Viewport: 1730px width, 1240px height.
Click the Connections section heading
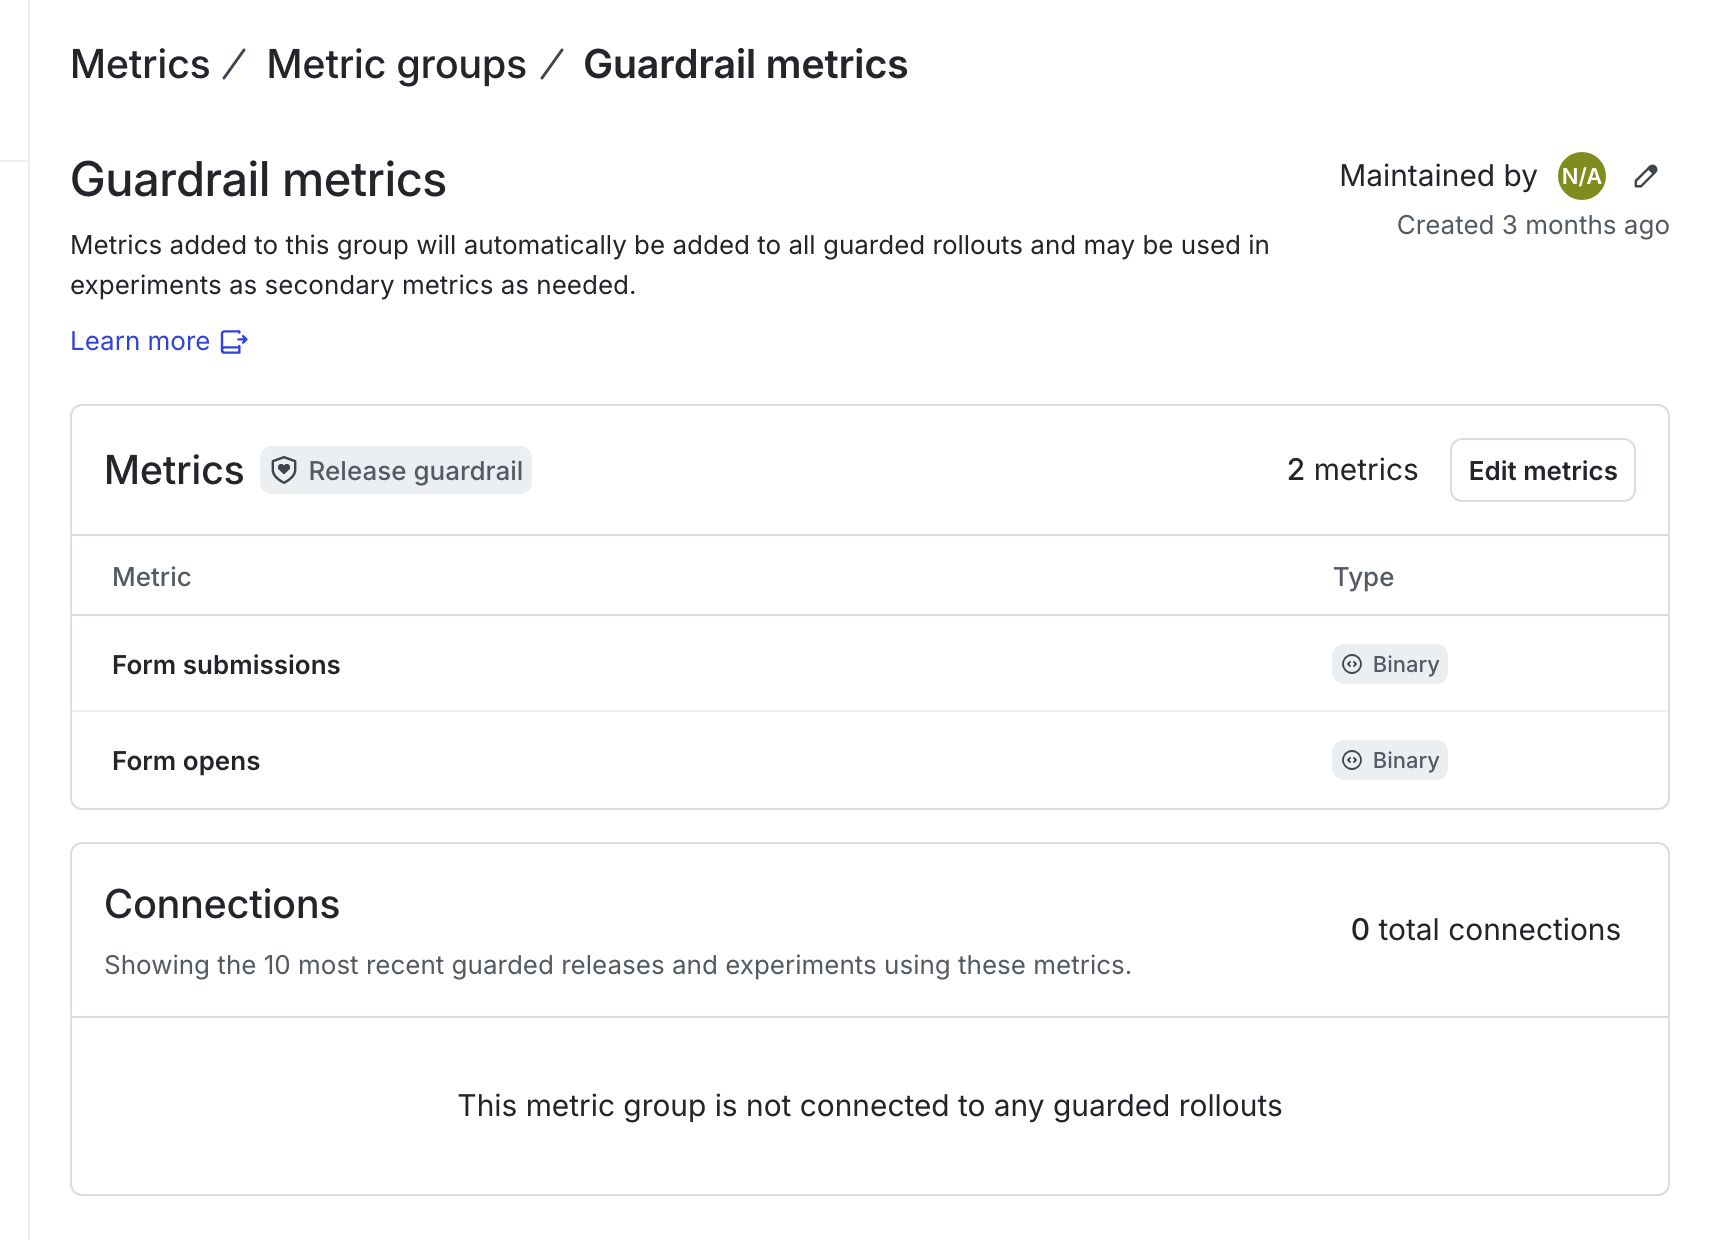point(222,904)
